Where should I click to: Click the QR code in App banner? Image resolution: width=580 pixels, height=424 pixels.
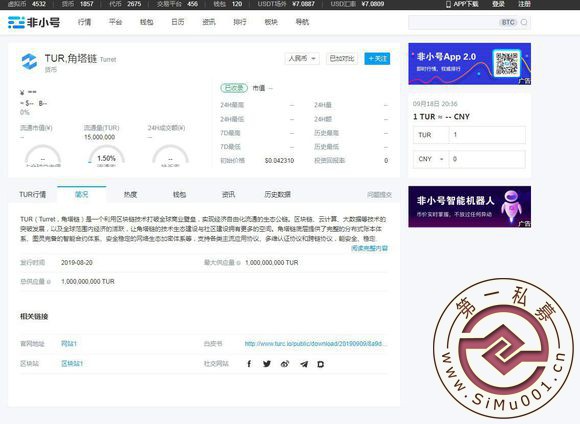click(x=507, y=63)
